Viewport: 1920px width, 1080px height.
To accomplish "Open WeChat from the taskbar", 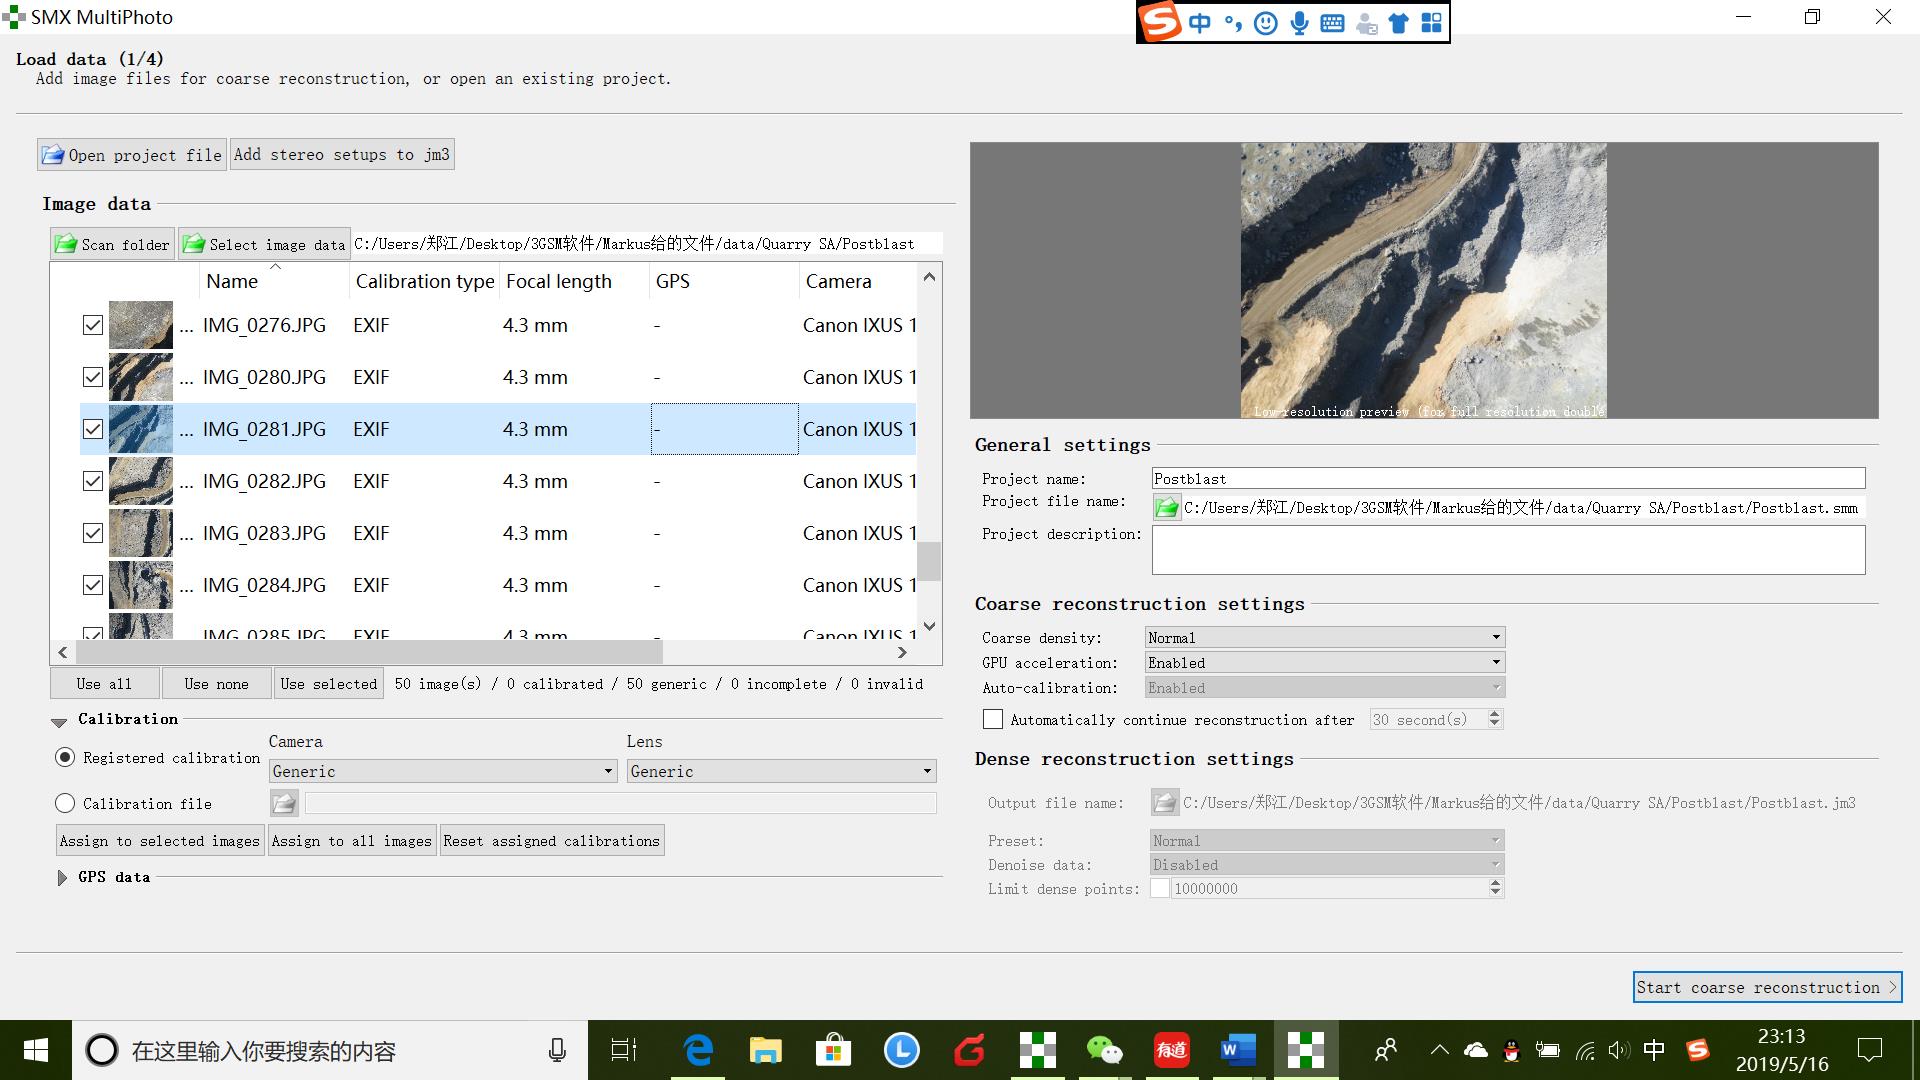I will pos(1104,1050).
